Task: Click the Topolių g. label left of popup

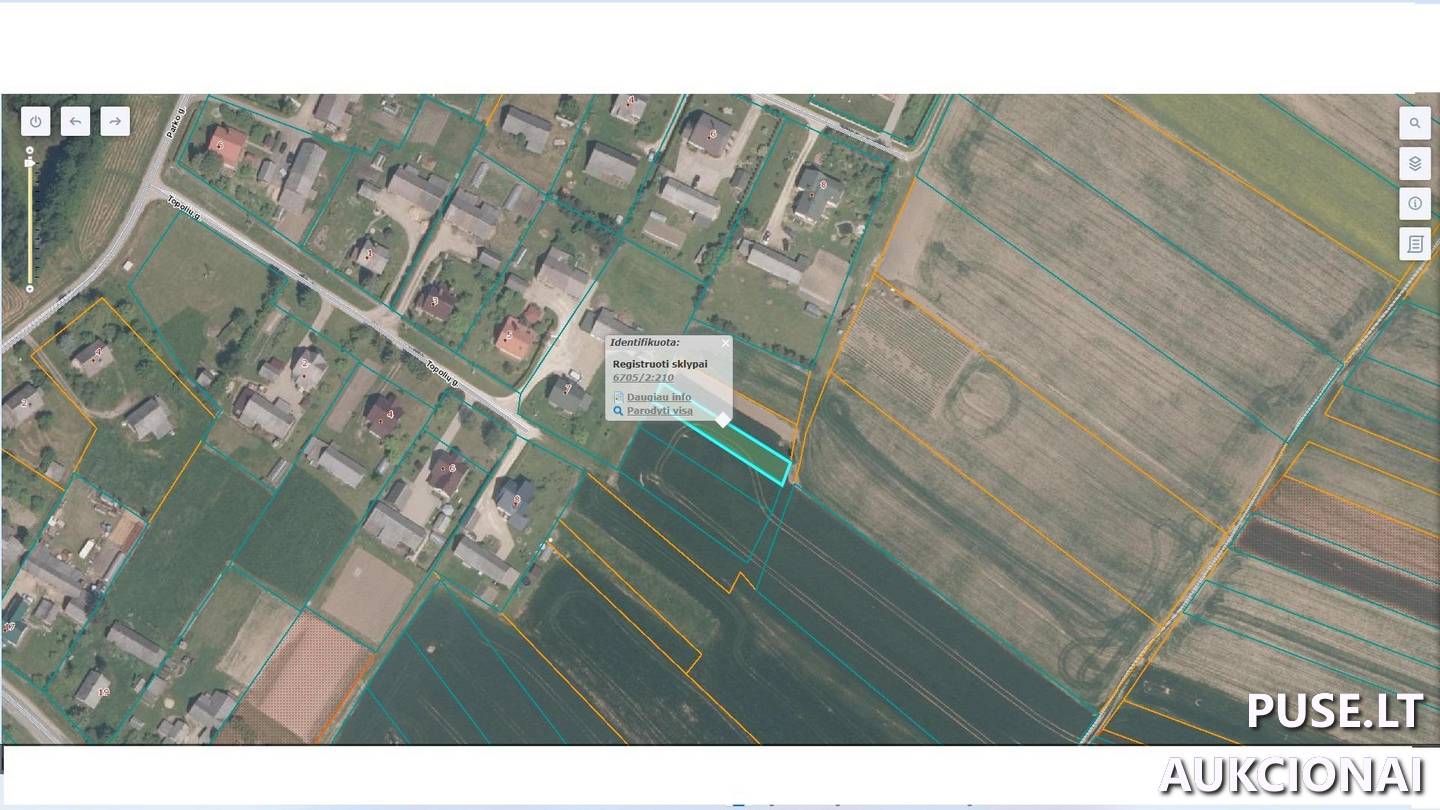Action: pos(441,373)
